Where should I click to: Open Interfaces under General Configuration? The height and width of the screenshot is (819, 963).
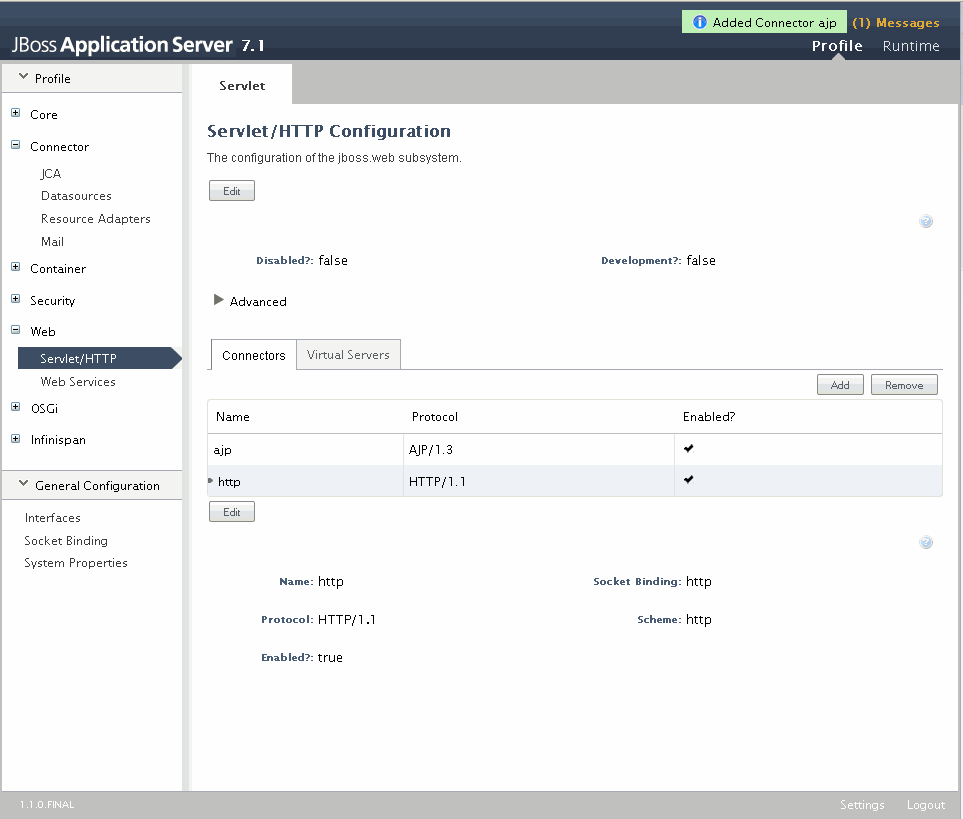coord(53,518)
